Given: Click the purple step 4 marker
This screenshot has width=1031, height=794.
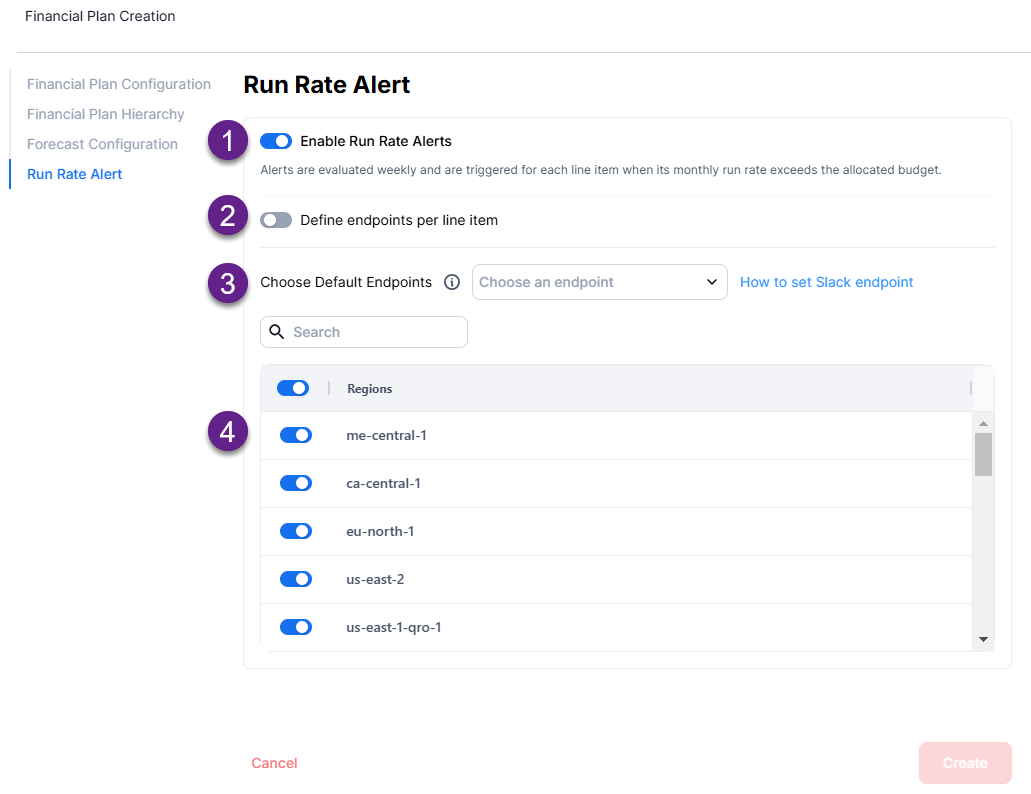Looking at the screenshot, I should [228, 433].
